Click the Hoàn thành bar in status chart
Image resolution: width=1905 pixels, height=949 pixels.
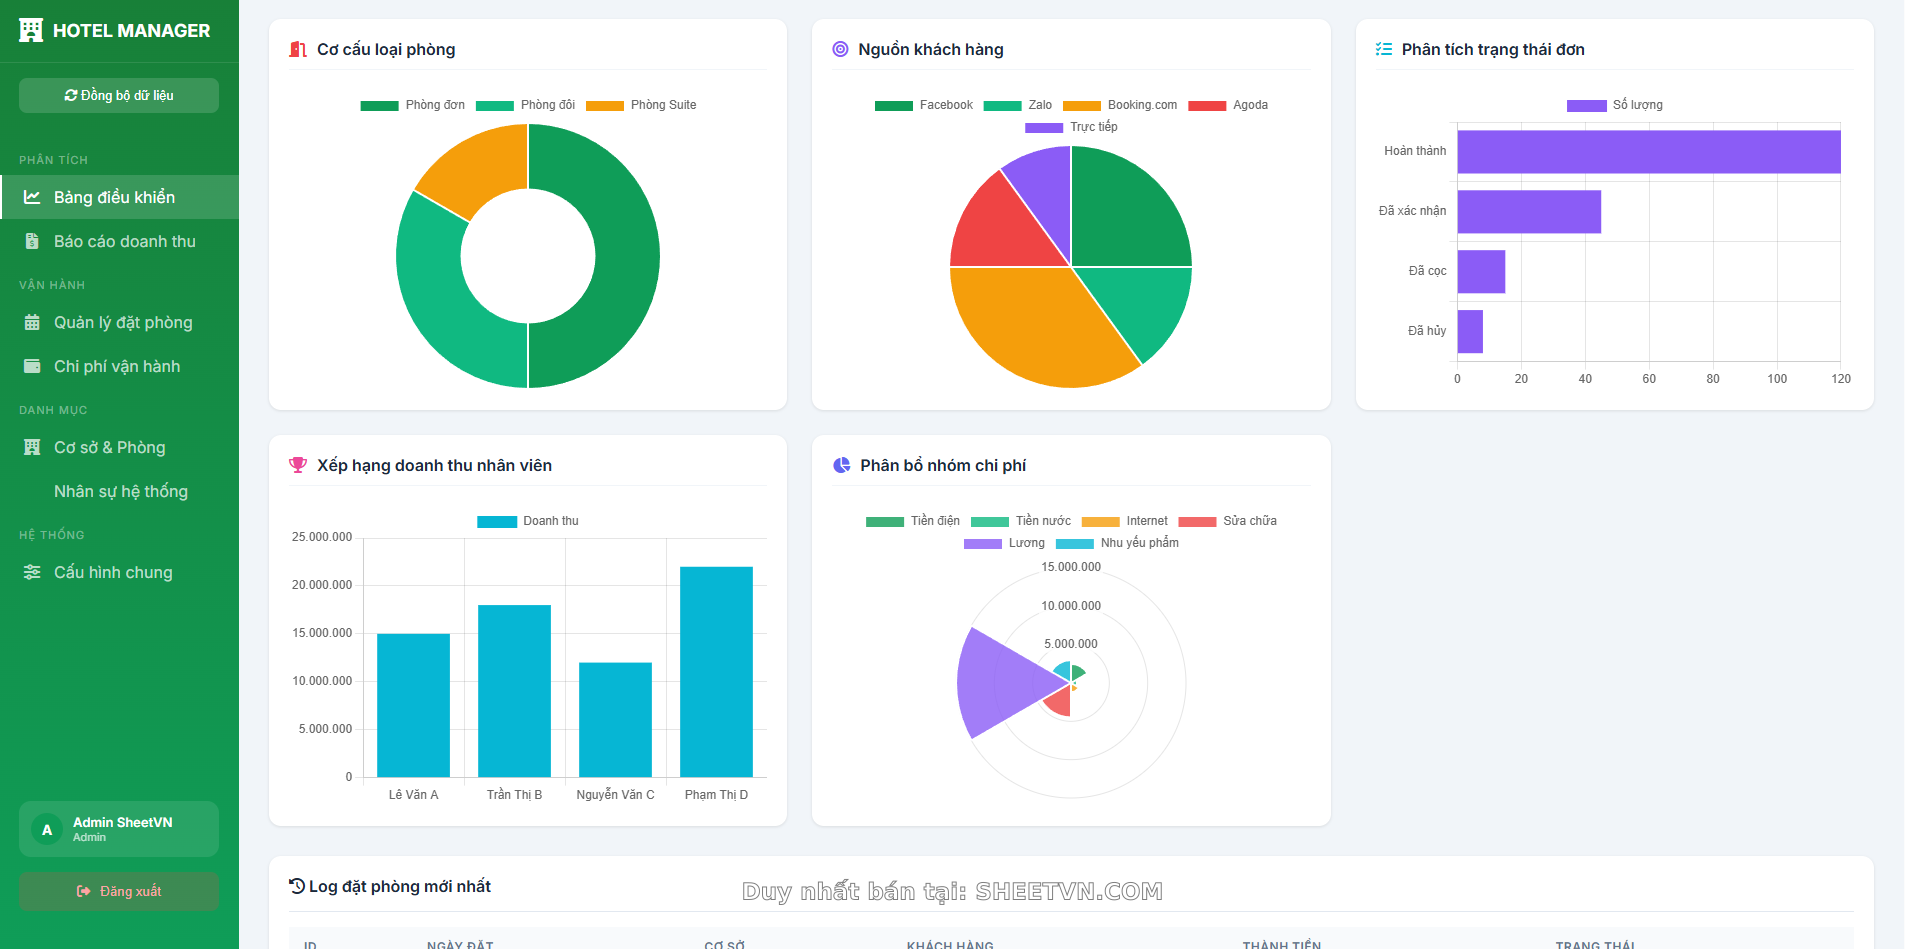1648,152
